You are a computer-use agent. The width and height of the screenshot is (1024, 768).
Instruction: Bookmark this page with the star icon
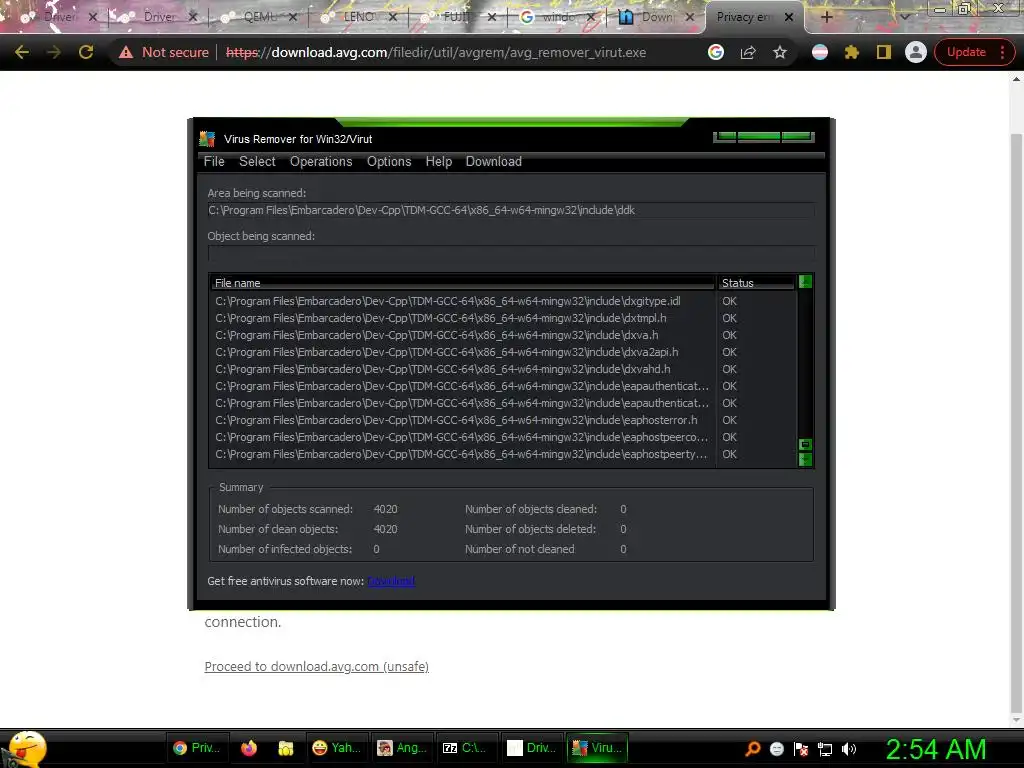click(780, 52)
